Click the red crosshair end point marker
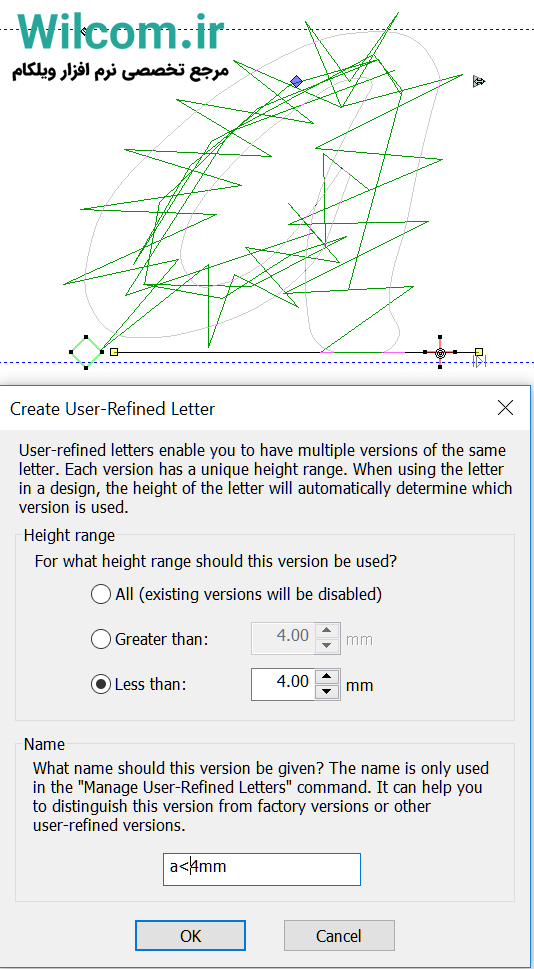The height and width of the screenshot is (969, 534). [440, 353]
